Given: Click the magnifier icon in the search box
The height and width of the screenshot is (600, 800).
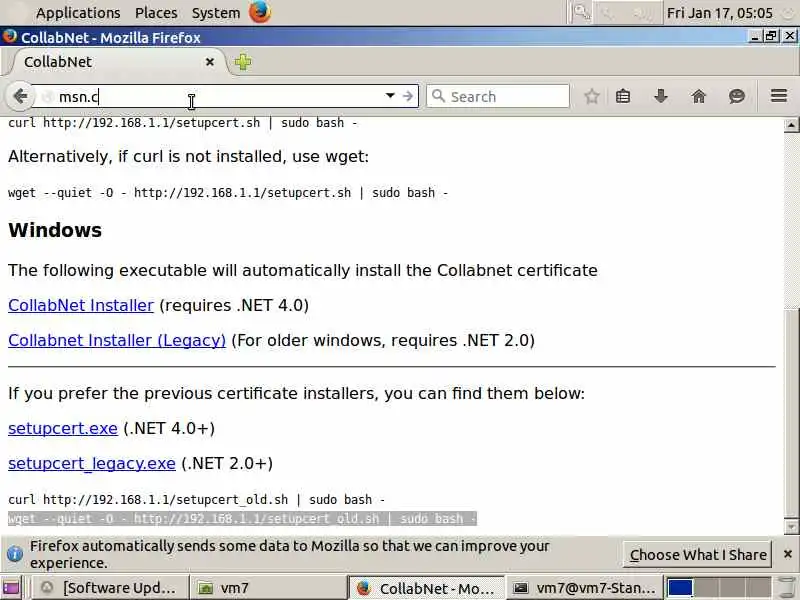Looking at the screenshot, I should (438, 96).
